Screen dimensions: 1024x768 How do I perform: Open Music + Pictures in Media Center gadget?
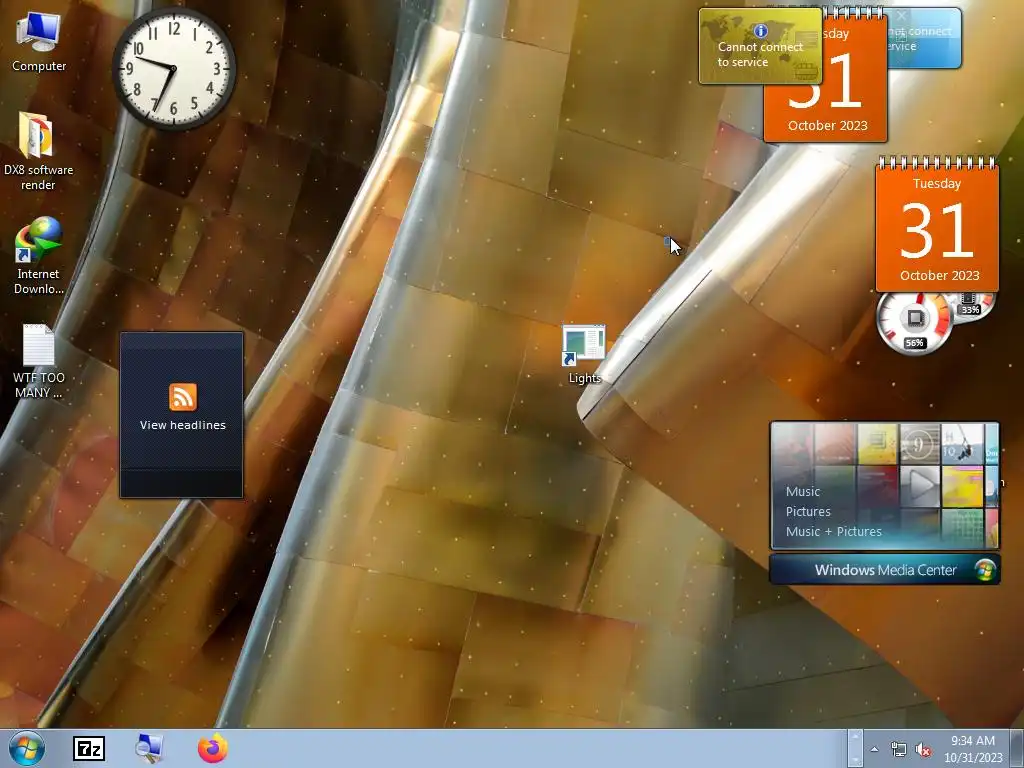(x=833, y=532)
